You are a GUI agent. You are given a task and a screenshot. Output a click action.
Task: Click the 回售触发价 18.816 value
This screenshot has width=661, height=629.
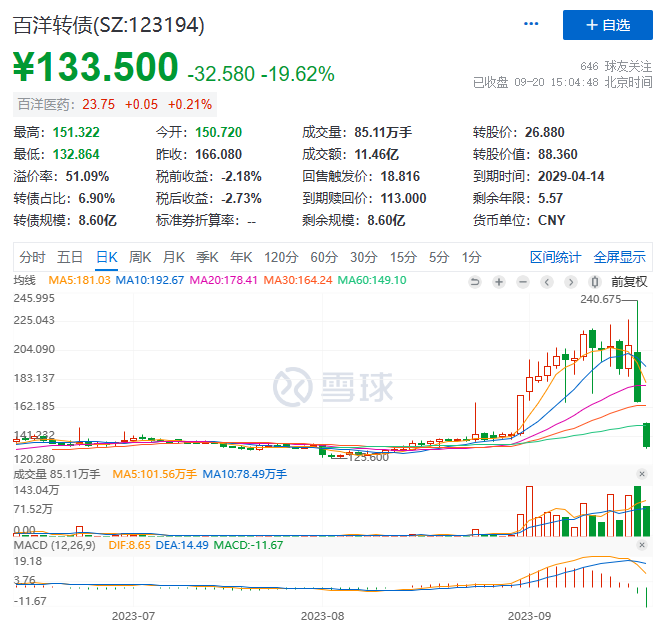click(400, 176)
